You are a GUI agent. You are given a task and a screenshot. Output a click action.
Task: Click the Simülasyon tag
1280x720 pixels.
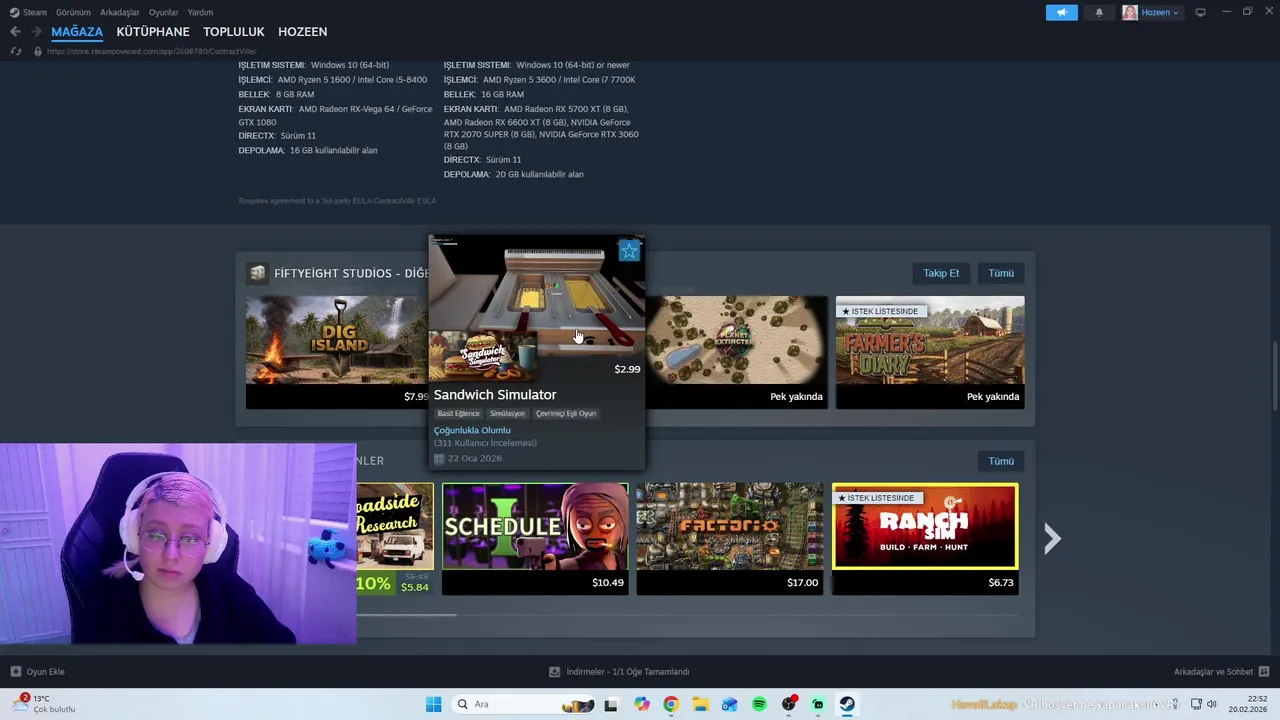(x=507, y=413)
